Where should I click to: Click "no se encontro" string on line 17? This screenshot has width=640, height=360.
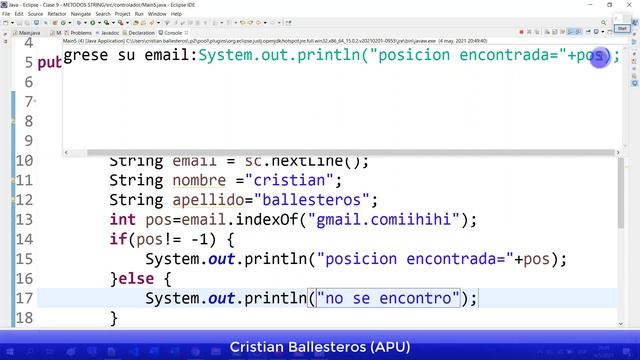(x=388, y=298)
